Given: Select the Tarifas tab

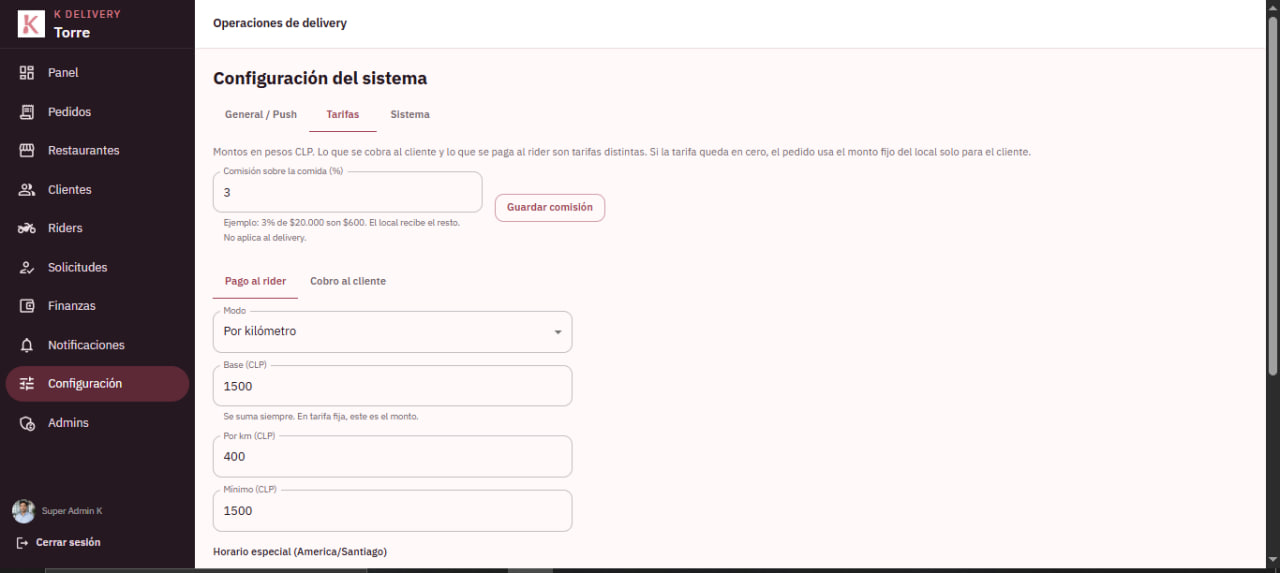Looking at the screenshot, I should click(343, 115).
